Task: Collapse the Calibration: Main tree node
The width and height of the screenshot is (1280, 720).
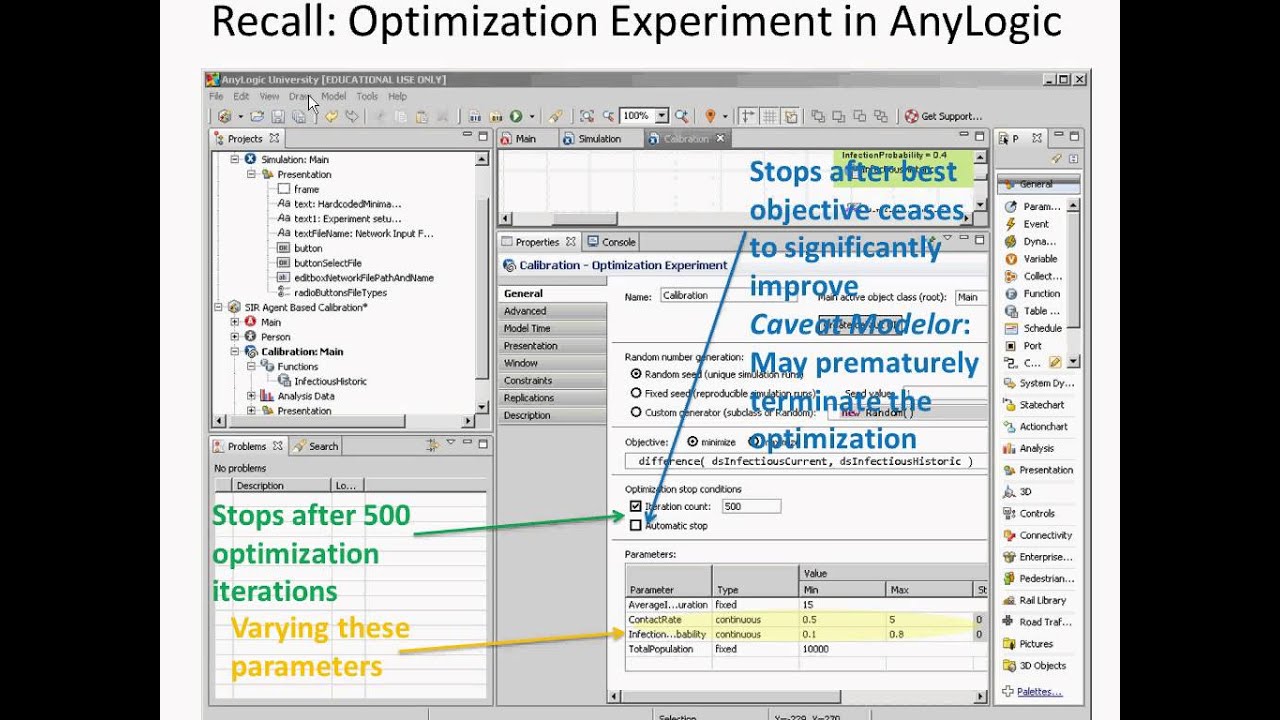Action: click(236, 352)
